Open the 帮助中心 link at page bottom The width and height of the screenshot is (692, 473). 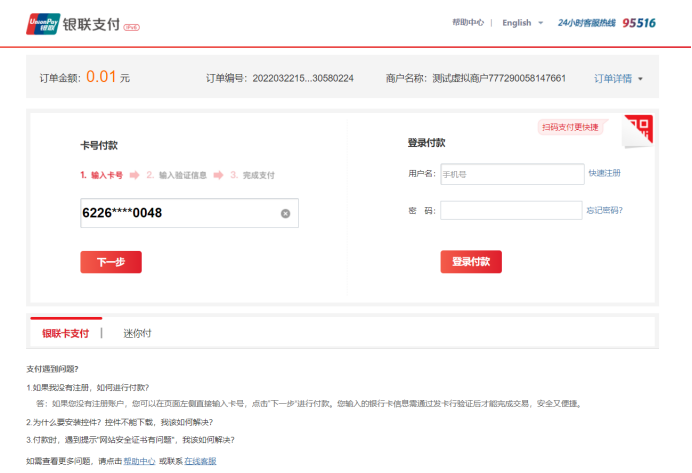[139, 461]
